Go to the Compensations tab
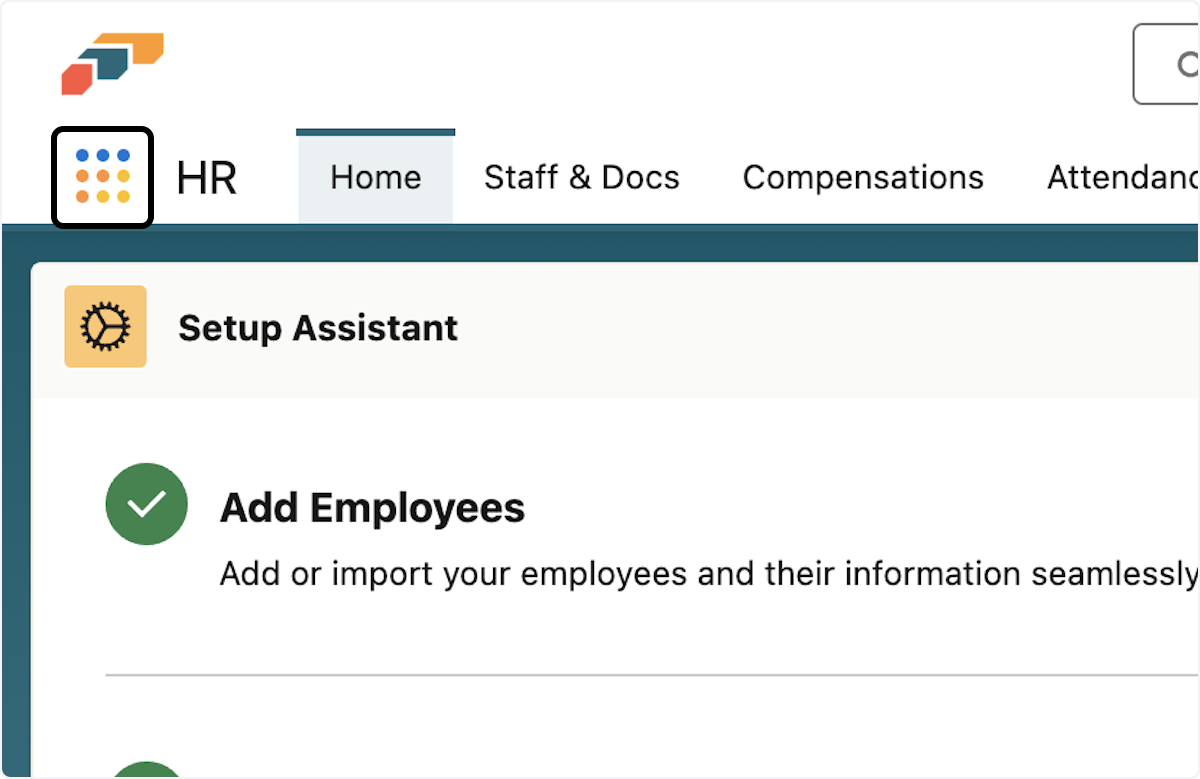Image resolution: width=1200 pixels, height=779 pixels. (863, 178)
